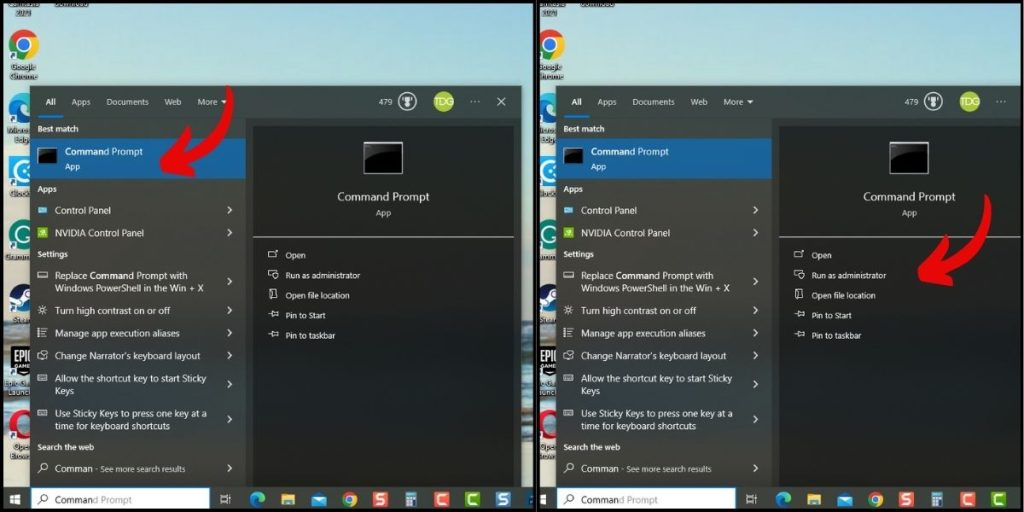Image resolution: width=1024 pixels, height=512 pixels.
Task: Click red S Snagit icon in right taskbar
Action: tap(906, 500)
